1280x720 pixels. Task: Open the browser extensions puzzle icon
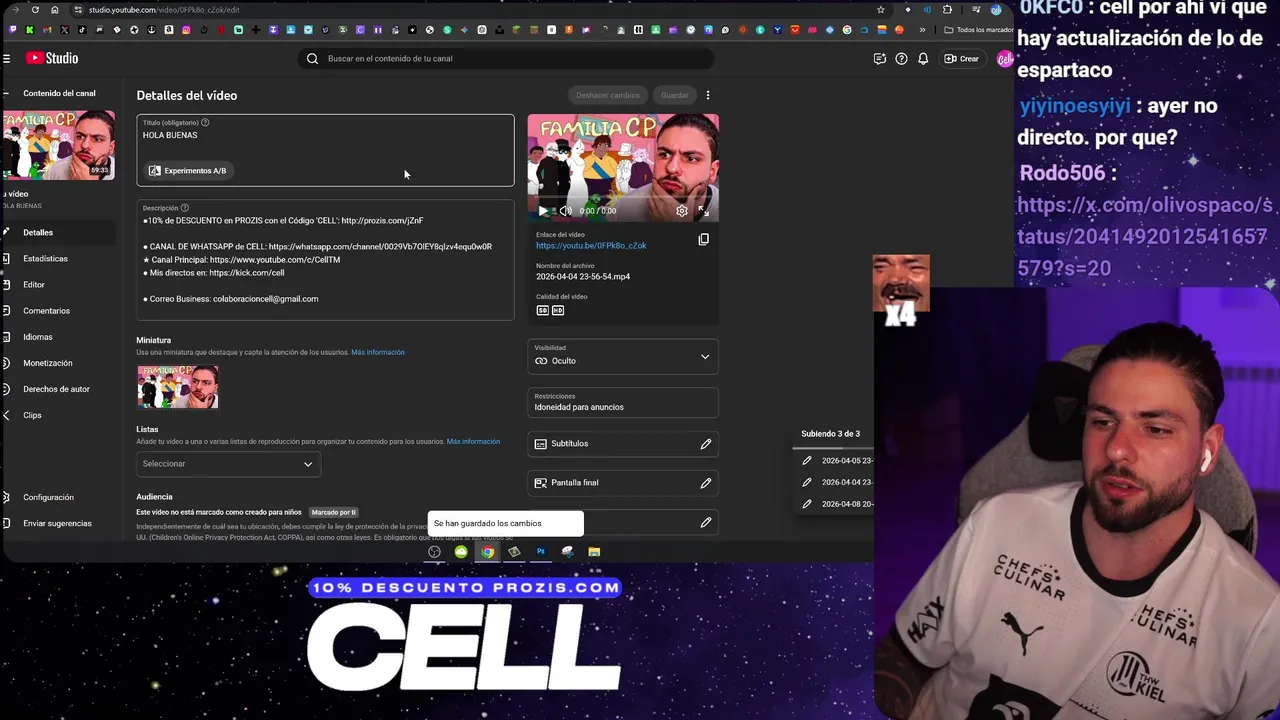click(x=947, y=10)
